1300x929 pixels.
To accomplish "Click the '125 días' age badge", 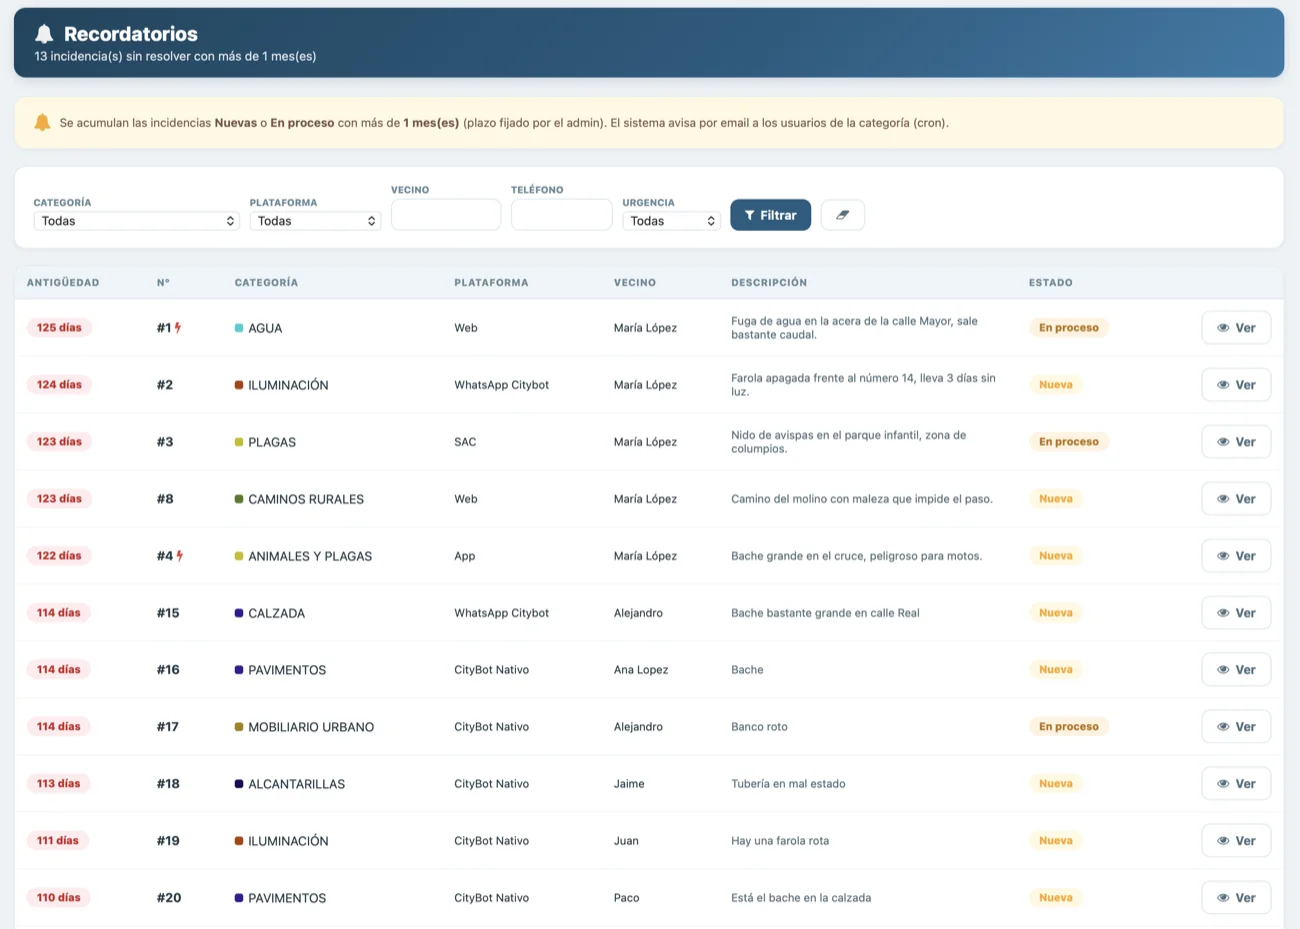I will coord(59,327).
